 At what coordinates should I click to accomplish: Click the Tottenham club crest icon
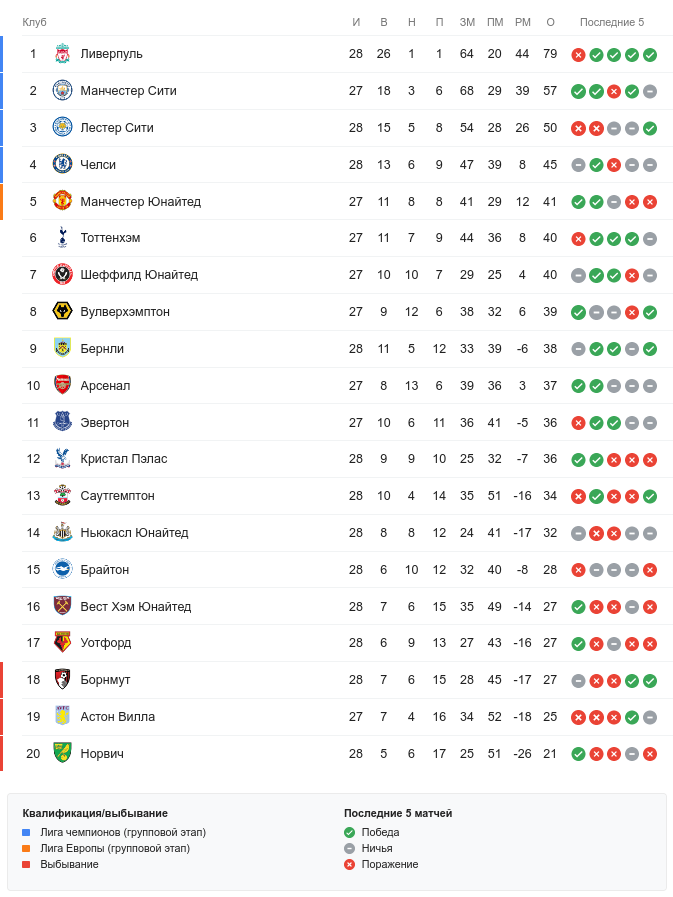(62, 238)
